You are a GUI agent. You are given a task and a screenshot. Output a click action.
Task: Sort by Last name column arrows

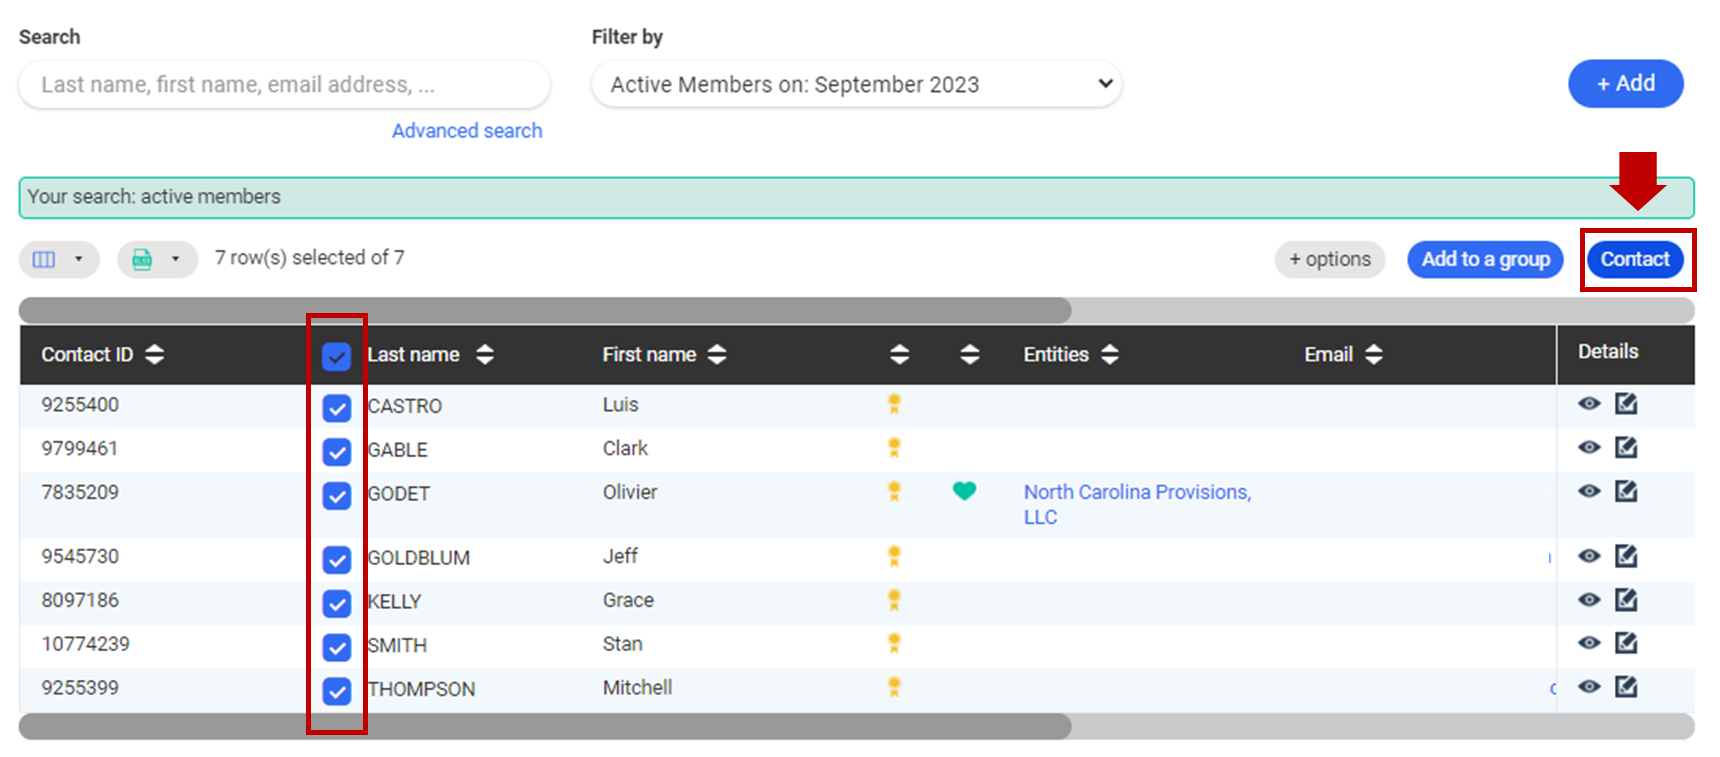tap(485, 354)
